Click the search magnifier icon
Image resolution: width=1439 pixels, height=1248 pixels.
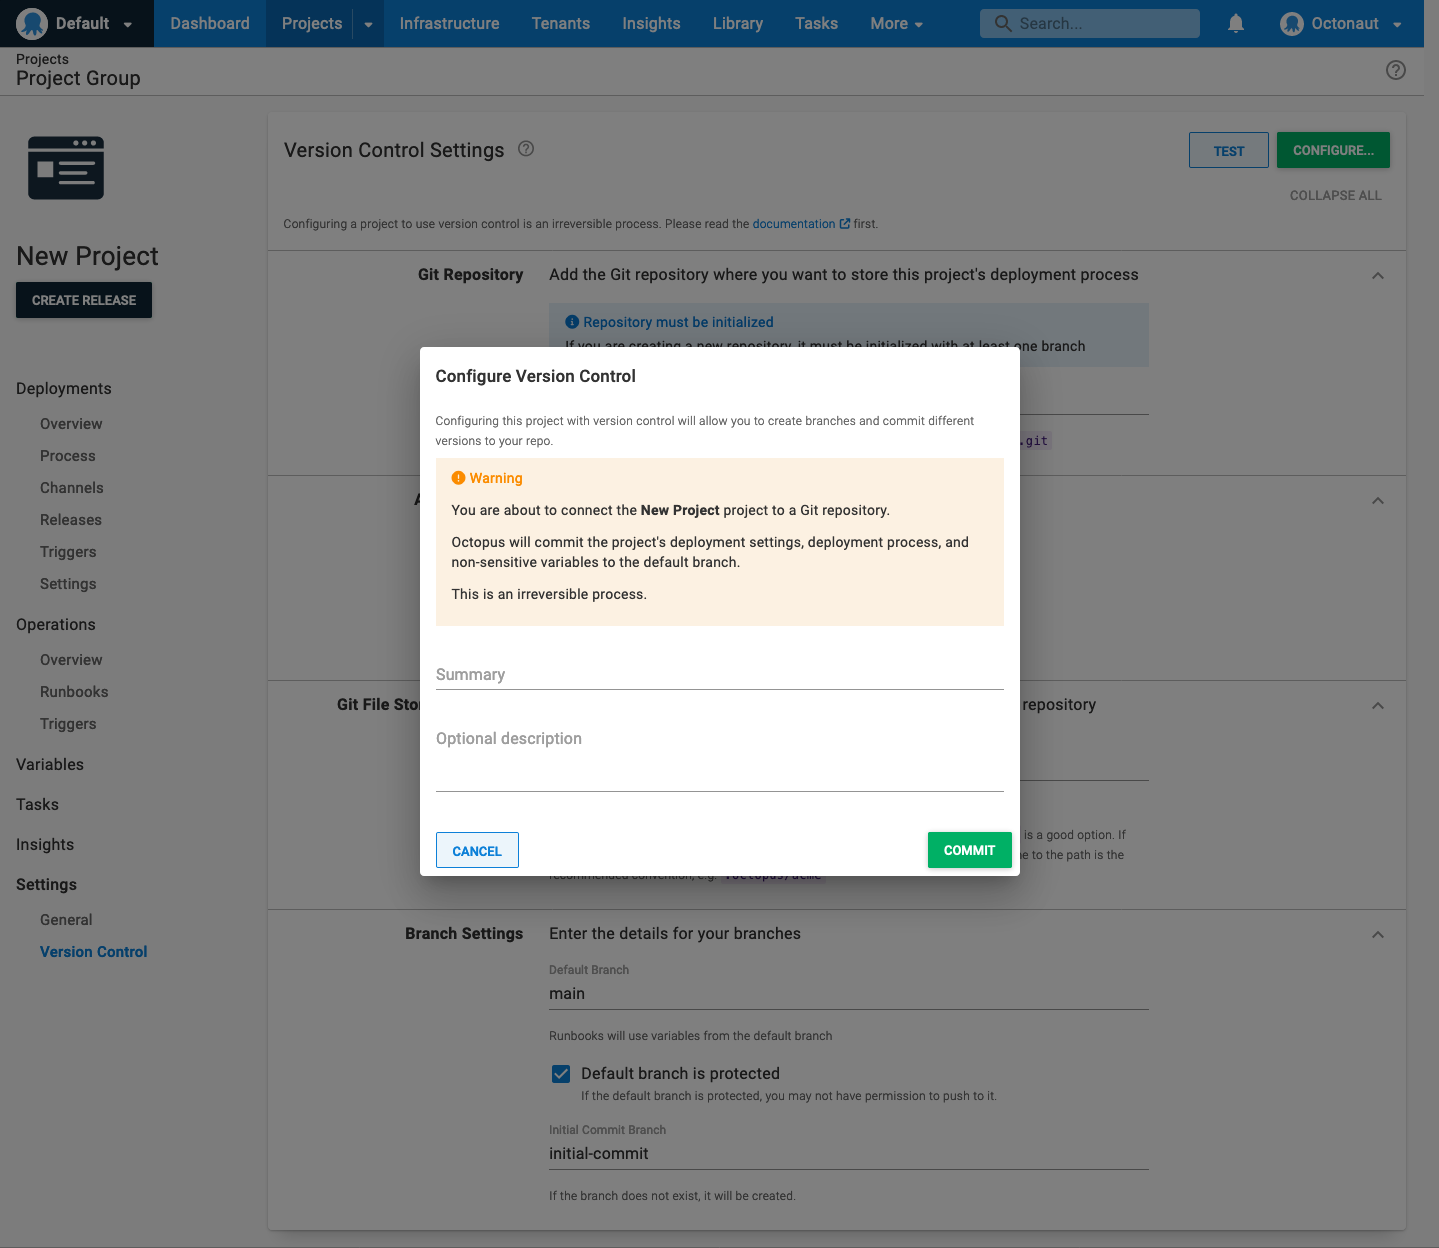1003,23
